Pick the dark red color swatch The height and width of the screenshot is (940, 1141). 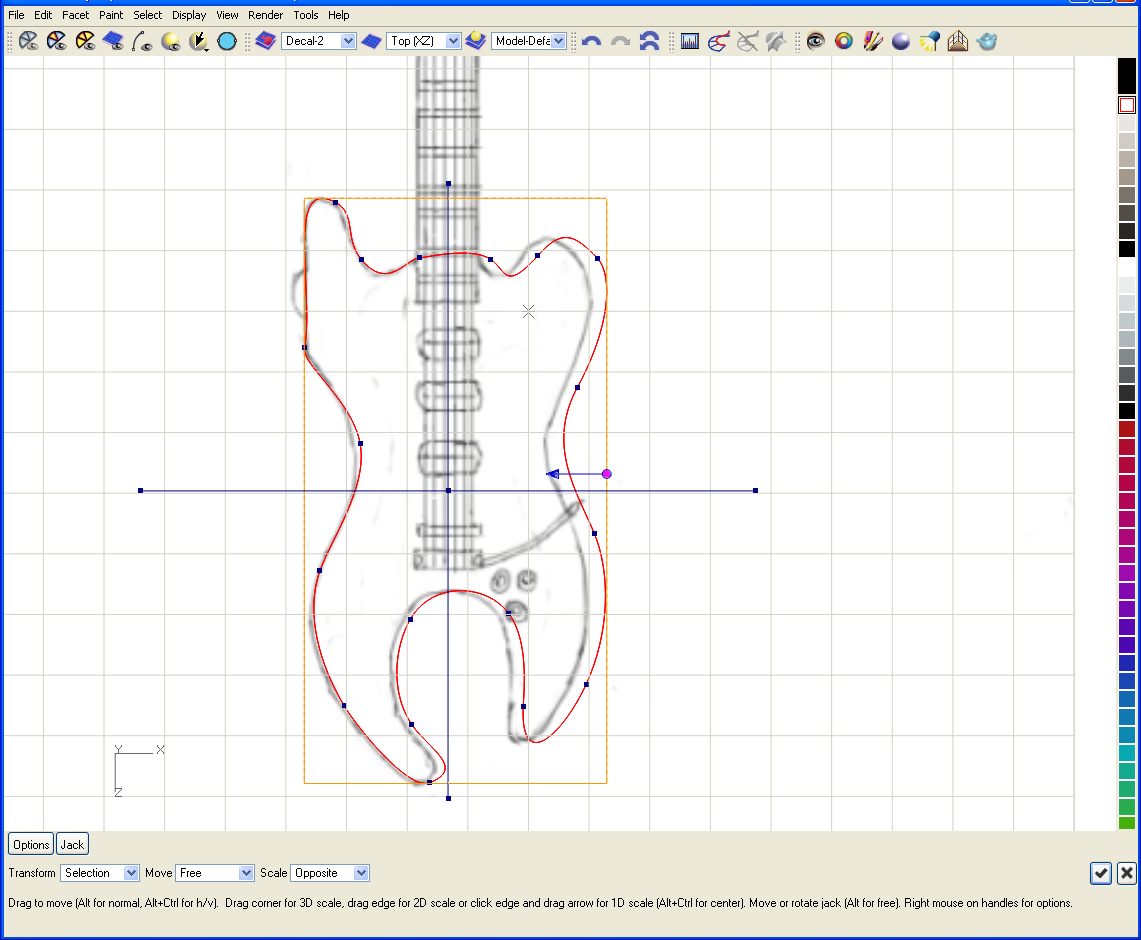(x=1126, y=429)
